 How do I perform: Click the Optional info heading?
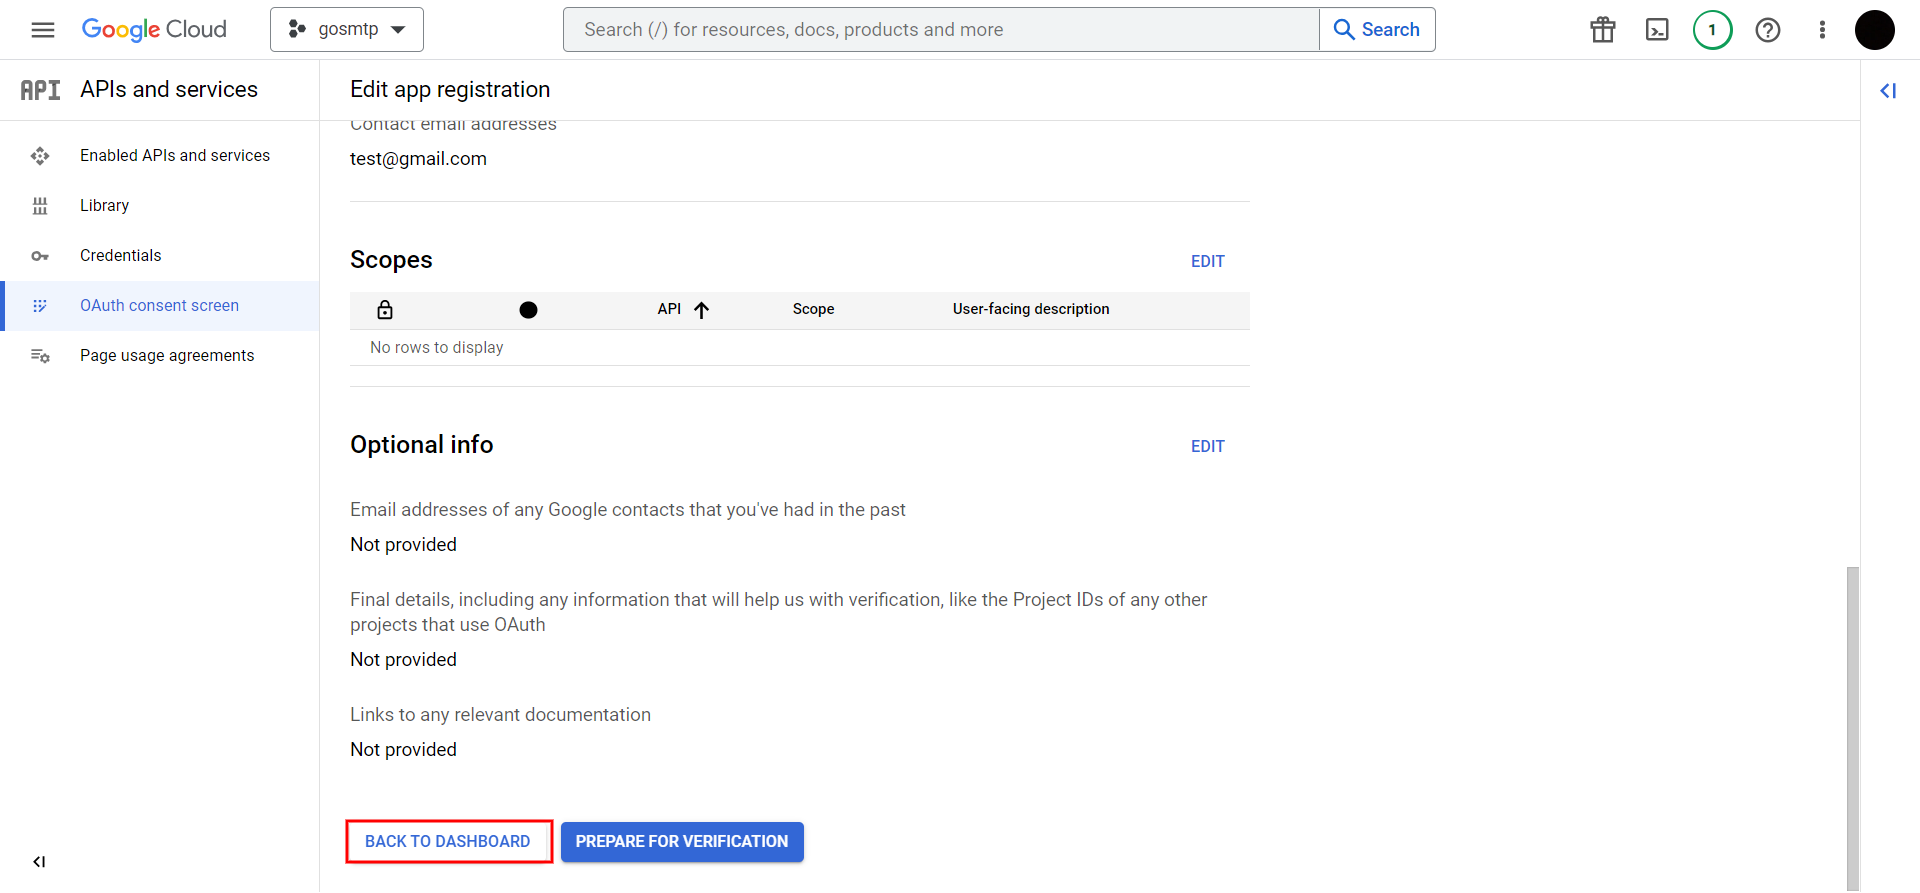(422, 445)
